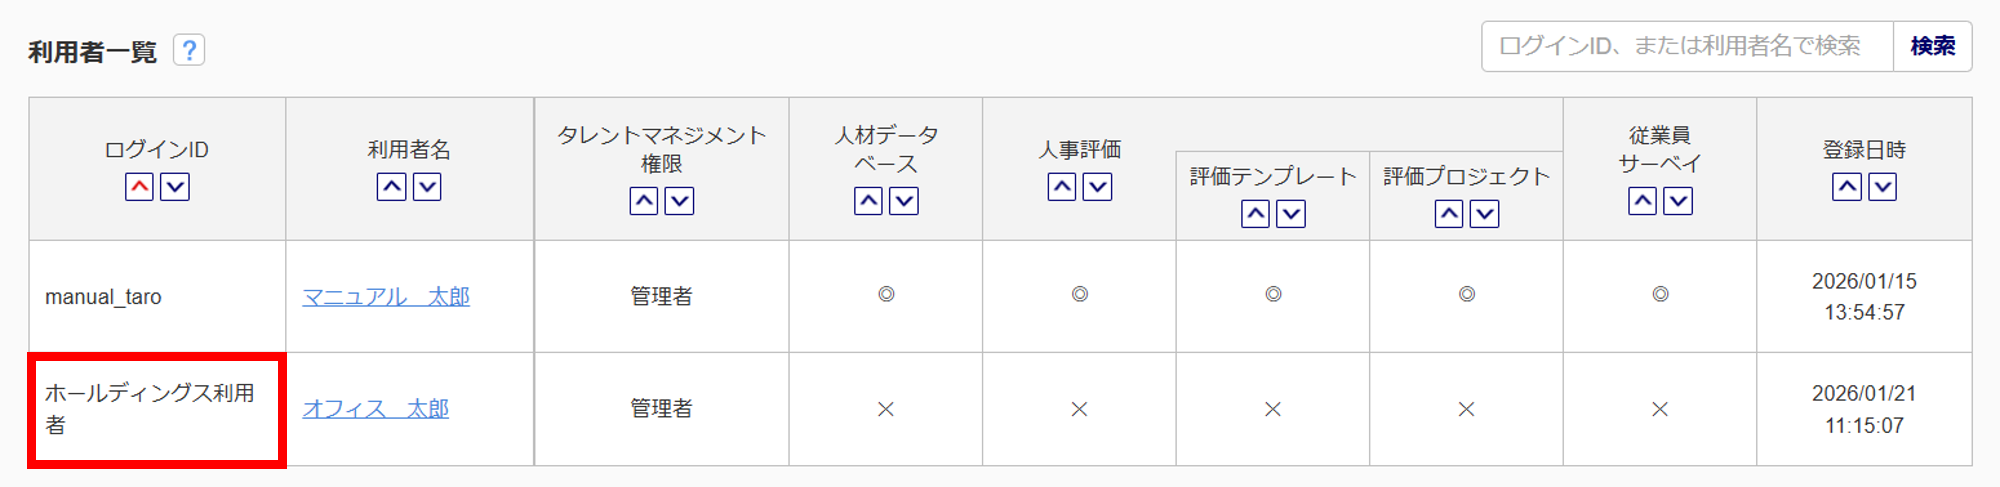The width and height of the screenshot is (2000, 487).
Task: Sort 人材データベース column ascending
Action: pos(868,201)
